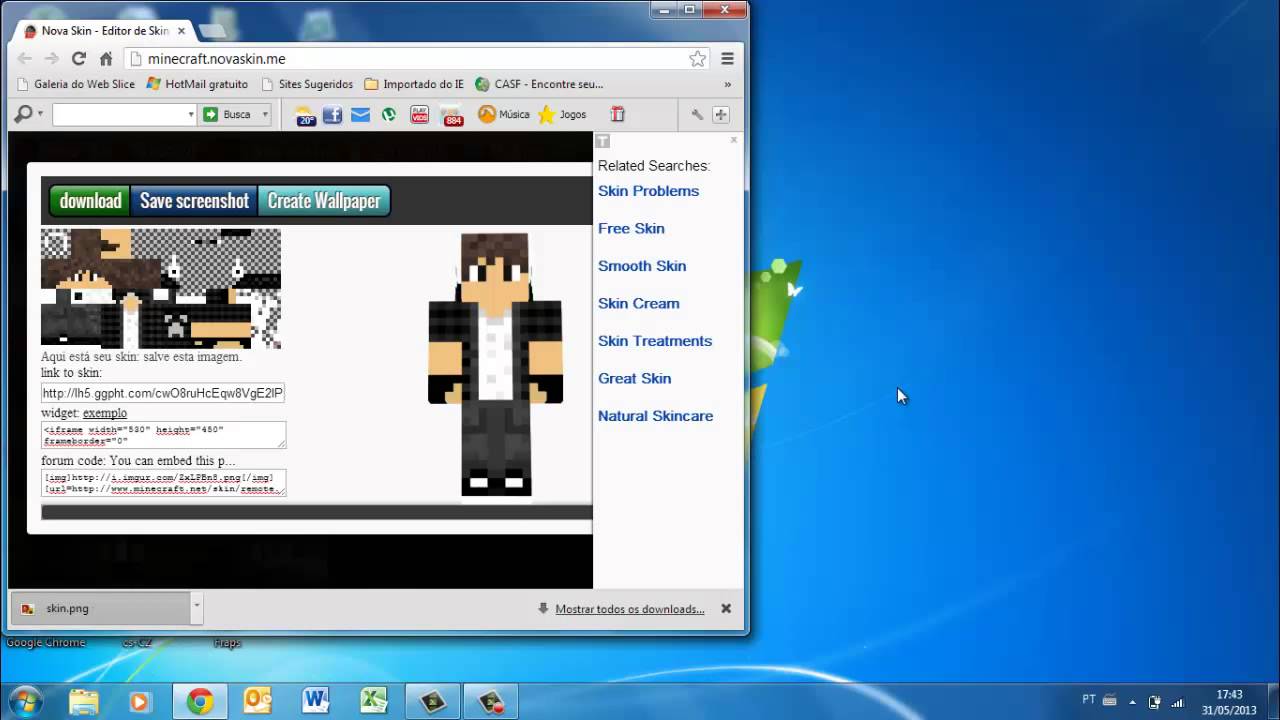Image resolution: width=1280 pixels, height=720 pixels.
Task: Click the green download button
Action: (90, 201)
